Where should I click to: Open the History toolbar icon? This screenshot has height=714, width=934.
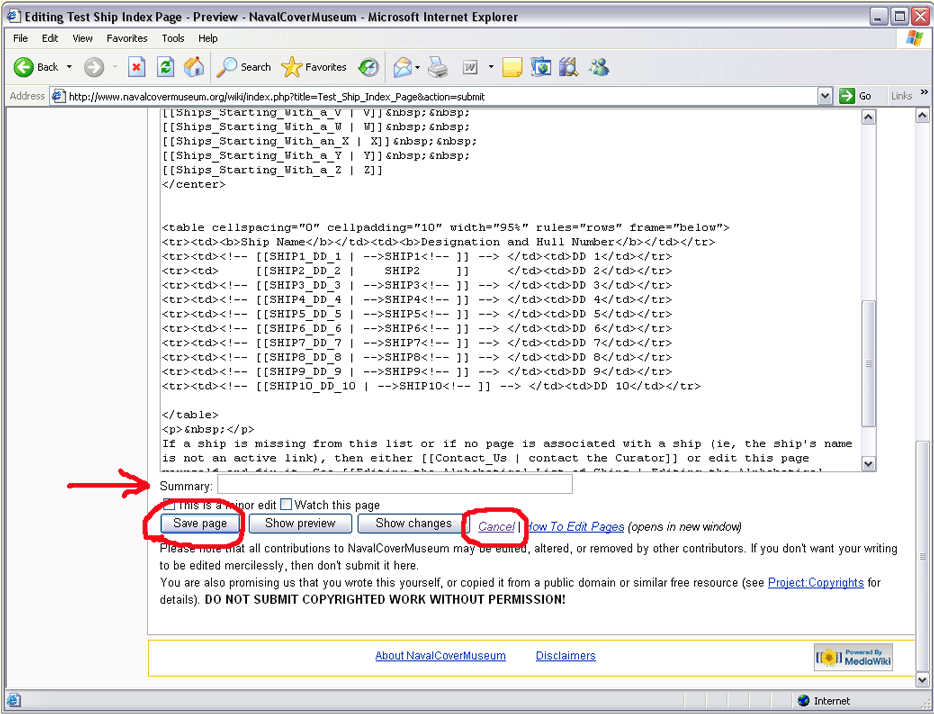click(x=368, y=67)
